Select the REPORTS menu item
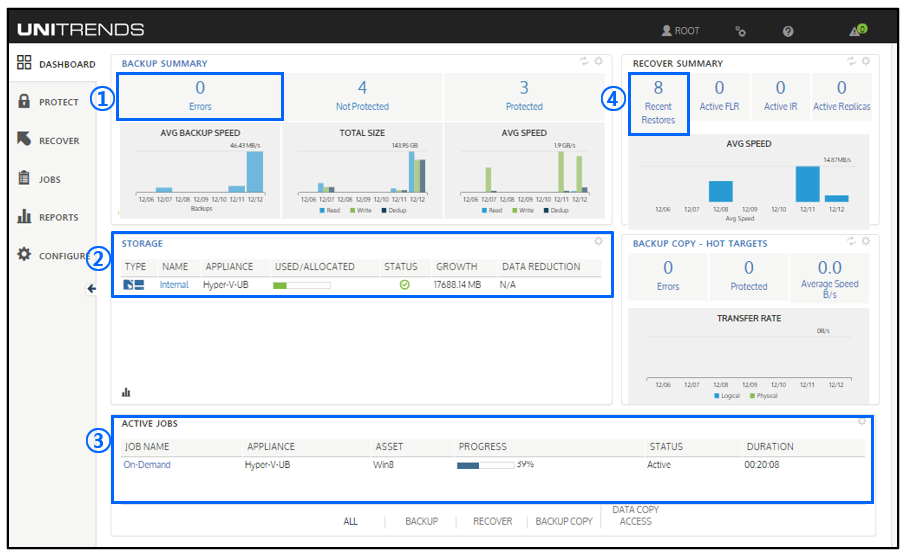 [x=58, y=218]
